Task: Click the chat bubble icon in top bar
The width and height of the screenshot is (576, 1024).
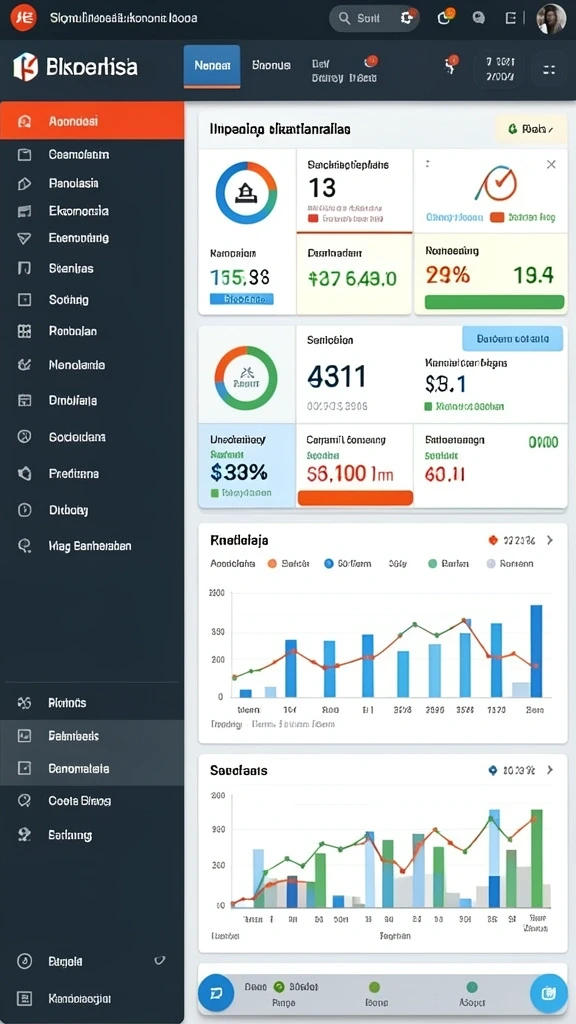Action: [x=479, y=18]
